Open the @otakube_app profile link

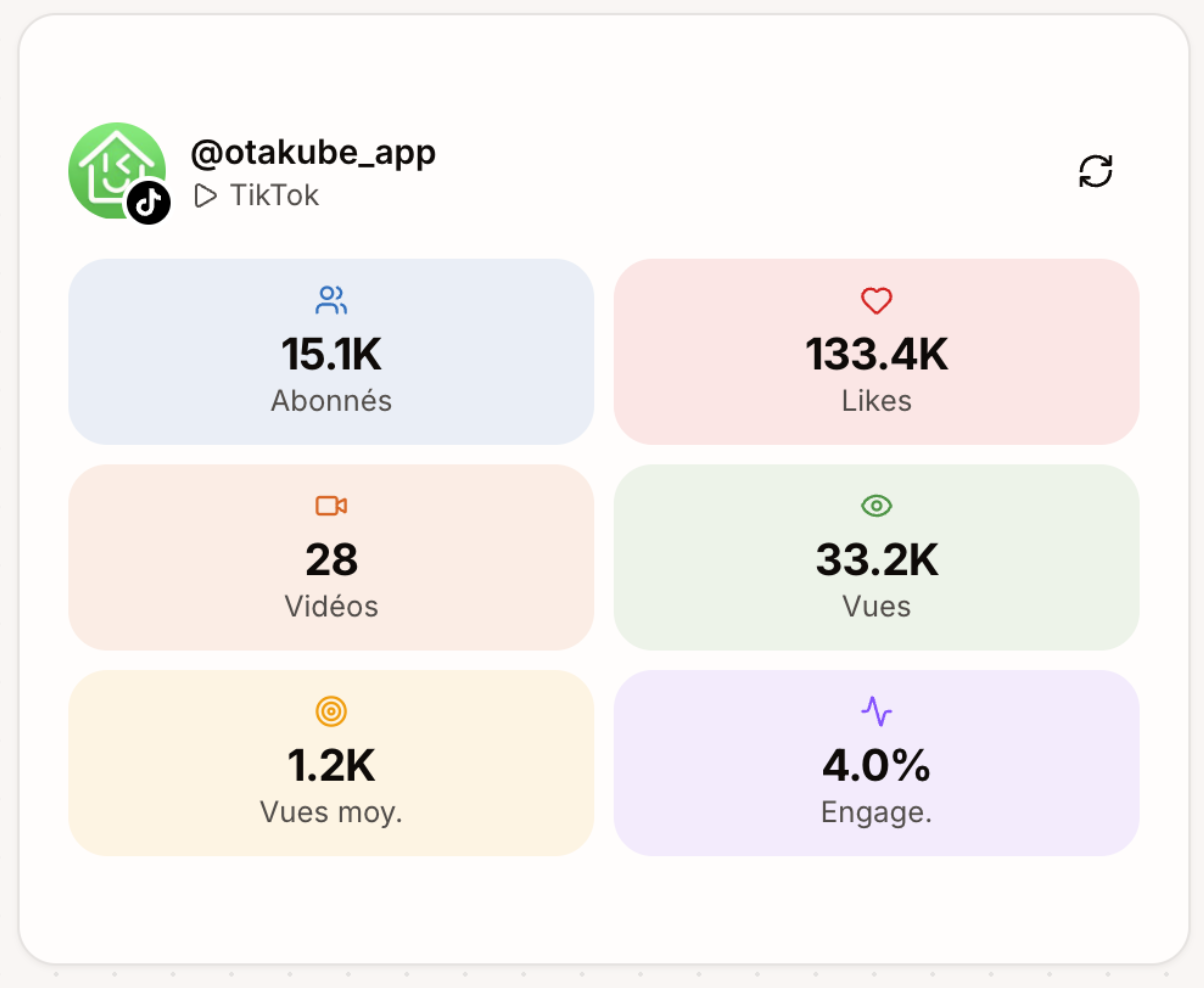pos(313,153)
